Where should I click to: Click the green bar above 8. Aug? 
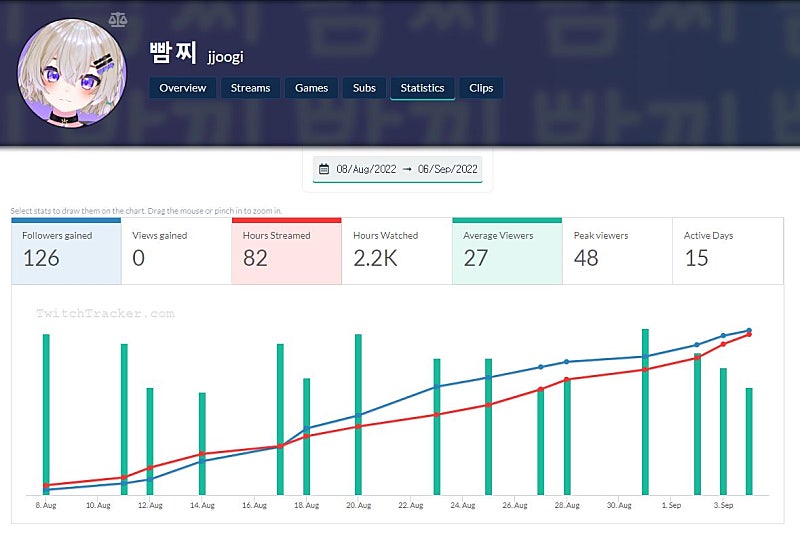click(46, 414)
